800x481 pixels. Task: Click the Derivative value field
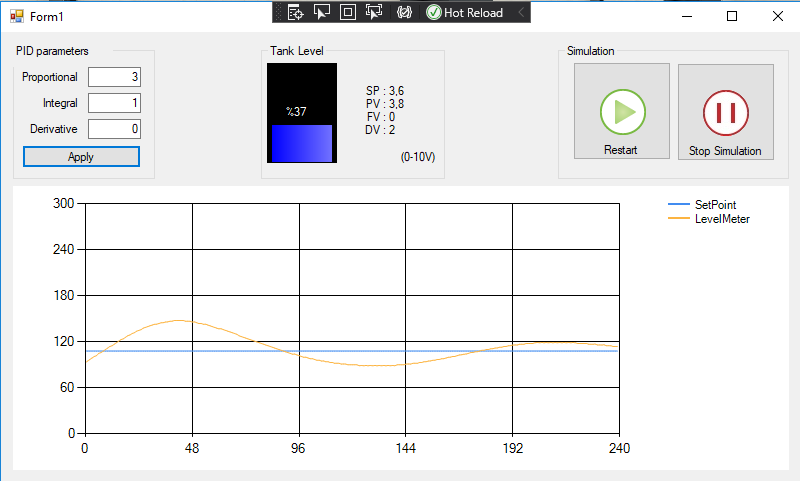[x=114, y=129]
